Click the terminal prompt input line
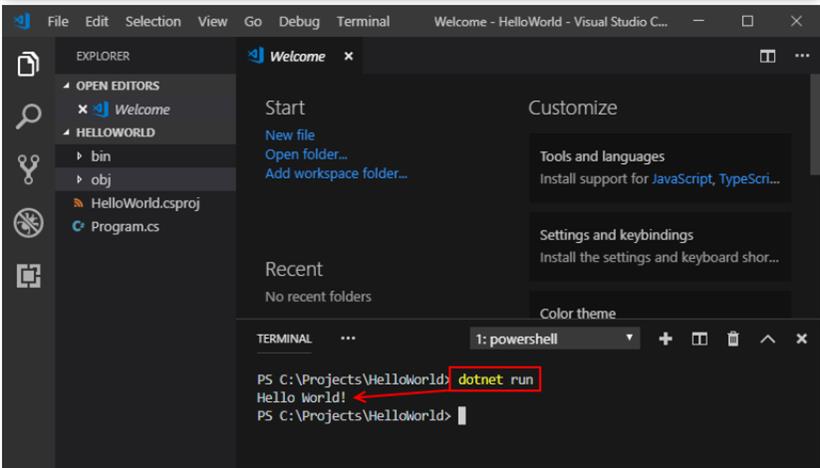 pos(361,416)
